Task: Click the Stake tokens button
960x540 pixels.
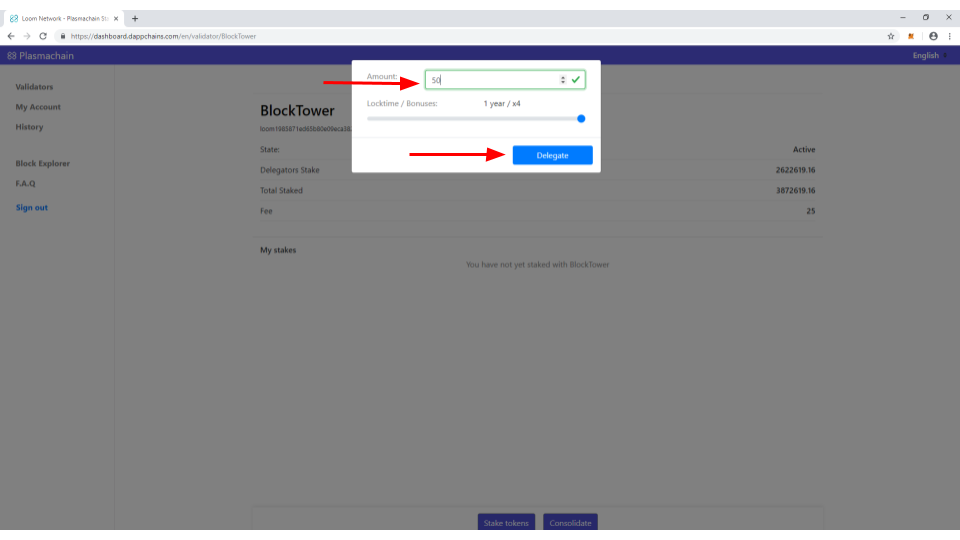Action: (506, 522)
